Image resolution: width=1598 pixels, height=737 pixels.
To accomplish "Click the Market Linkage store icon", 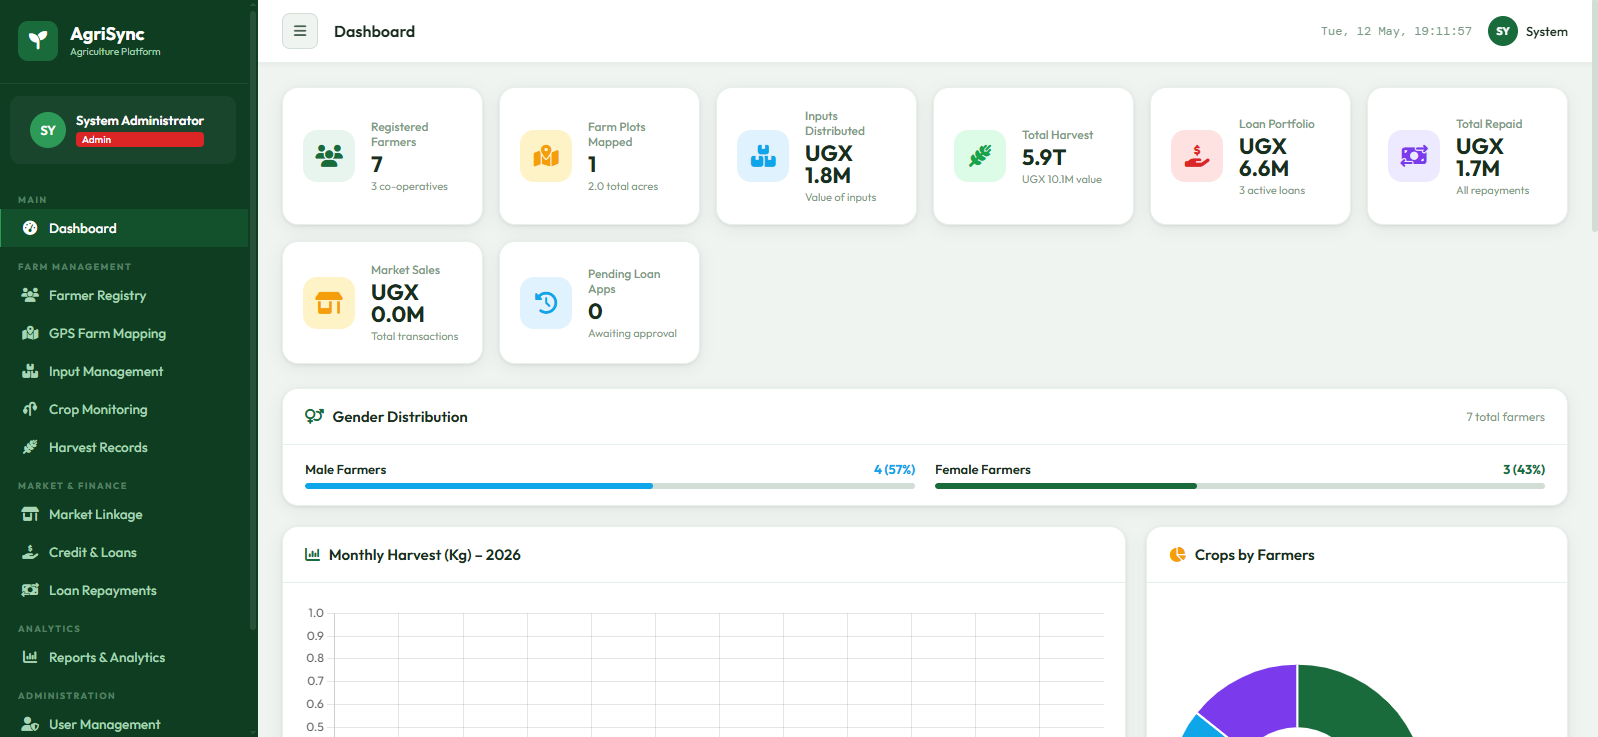I will click(30, 514).
